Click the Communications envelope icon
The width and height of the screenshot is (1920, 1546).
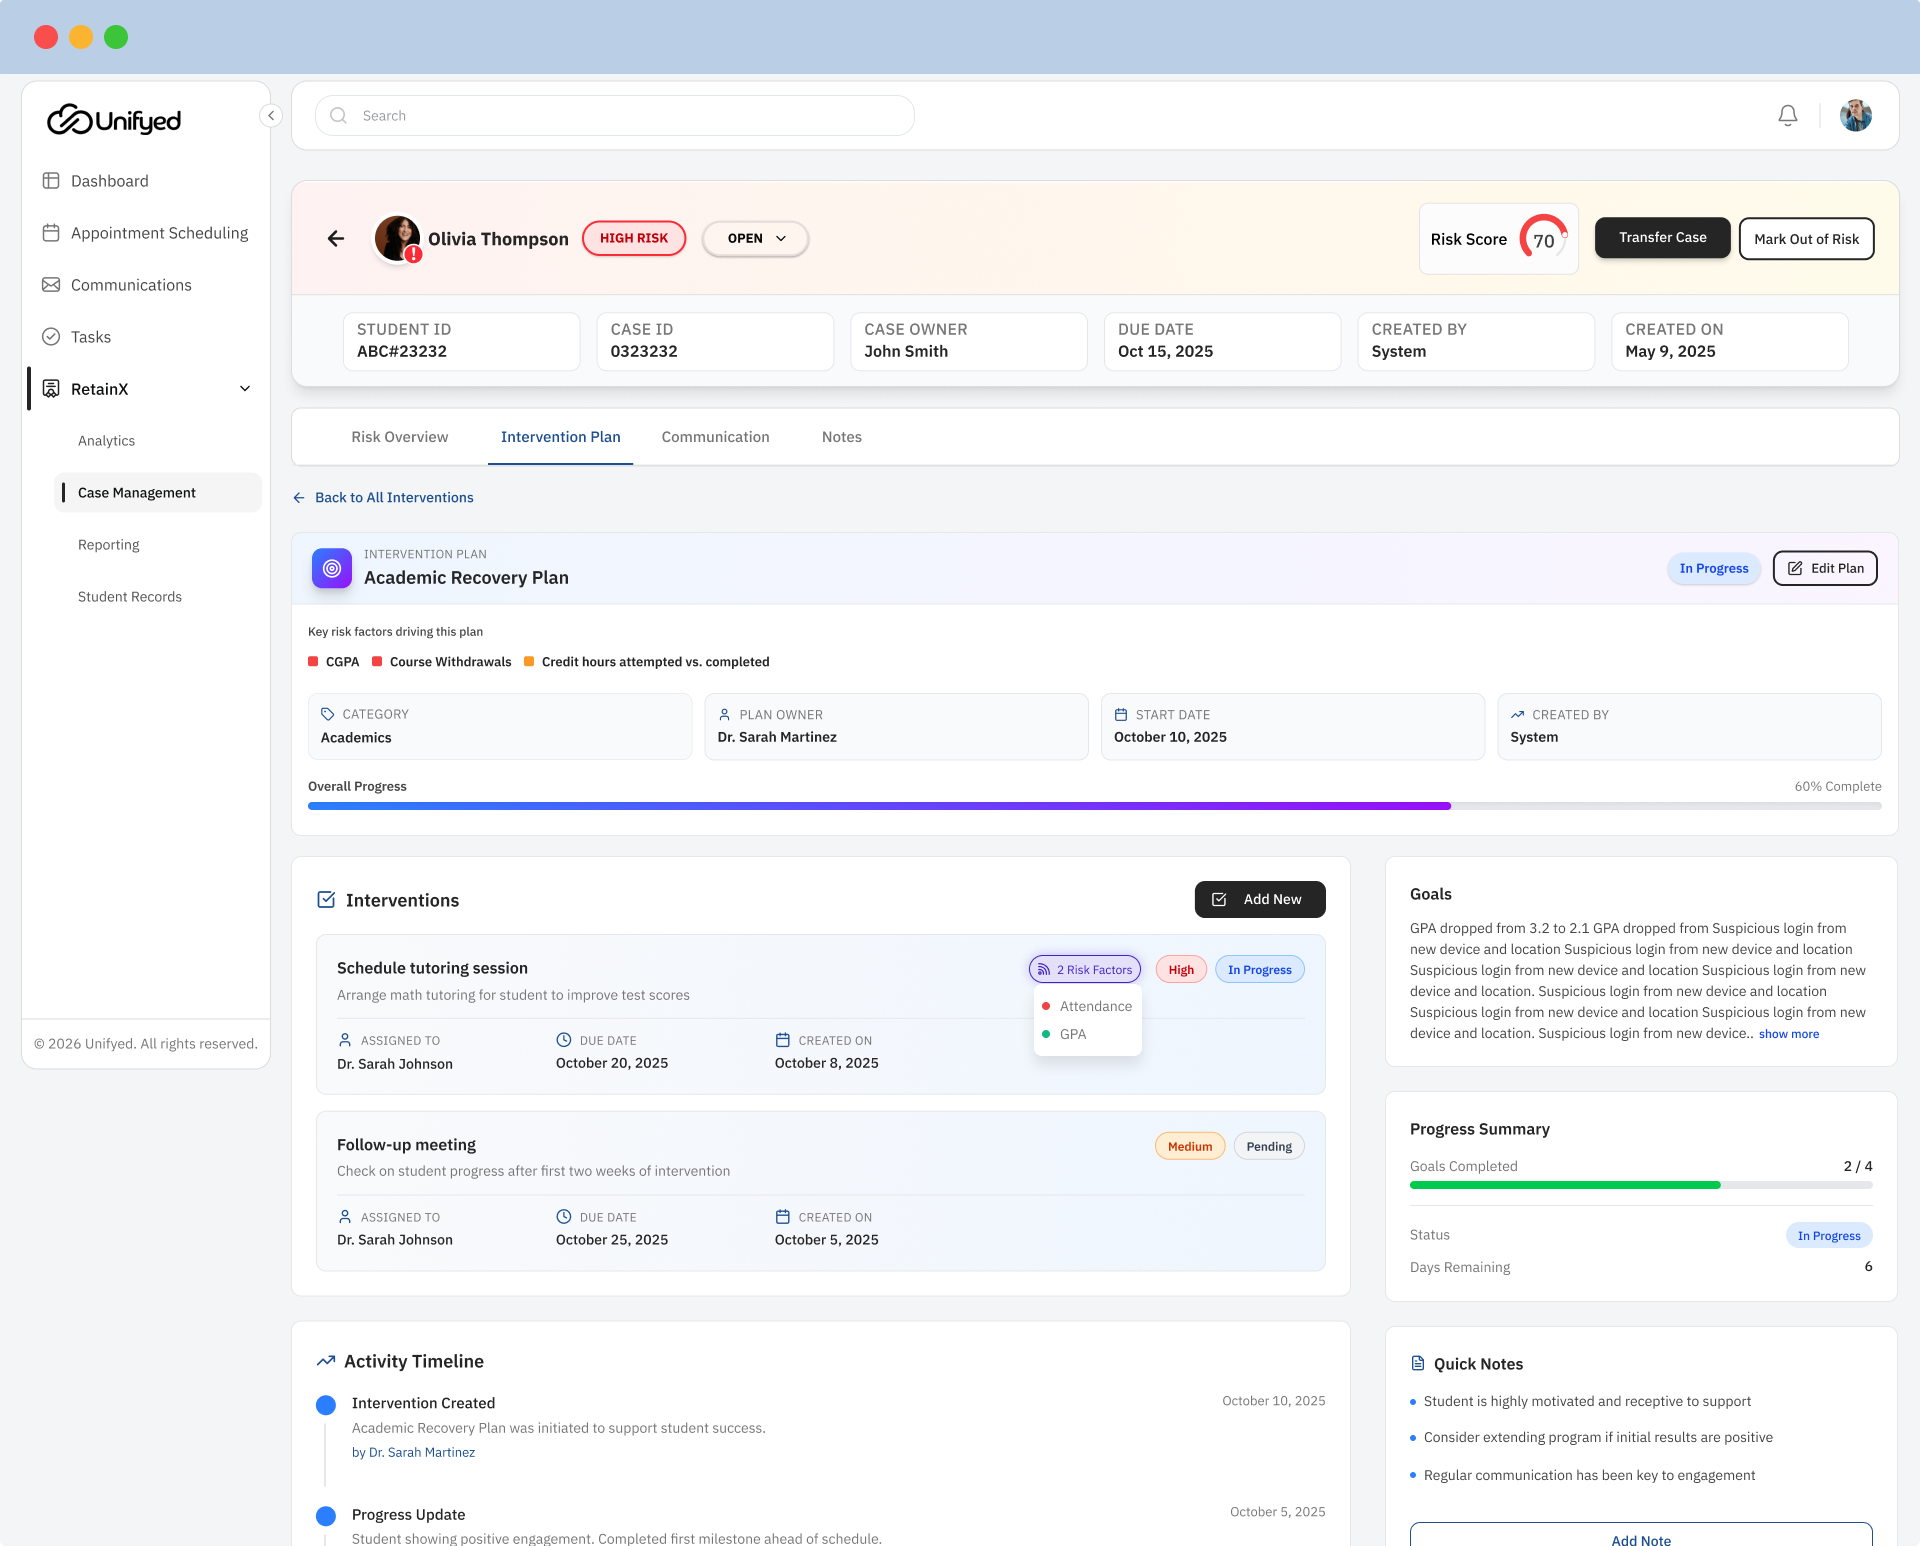click(51, 285)
